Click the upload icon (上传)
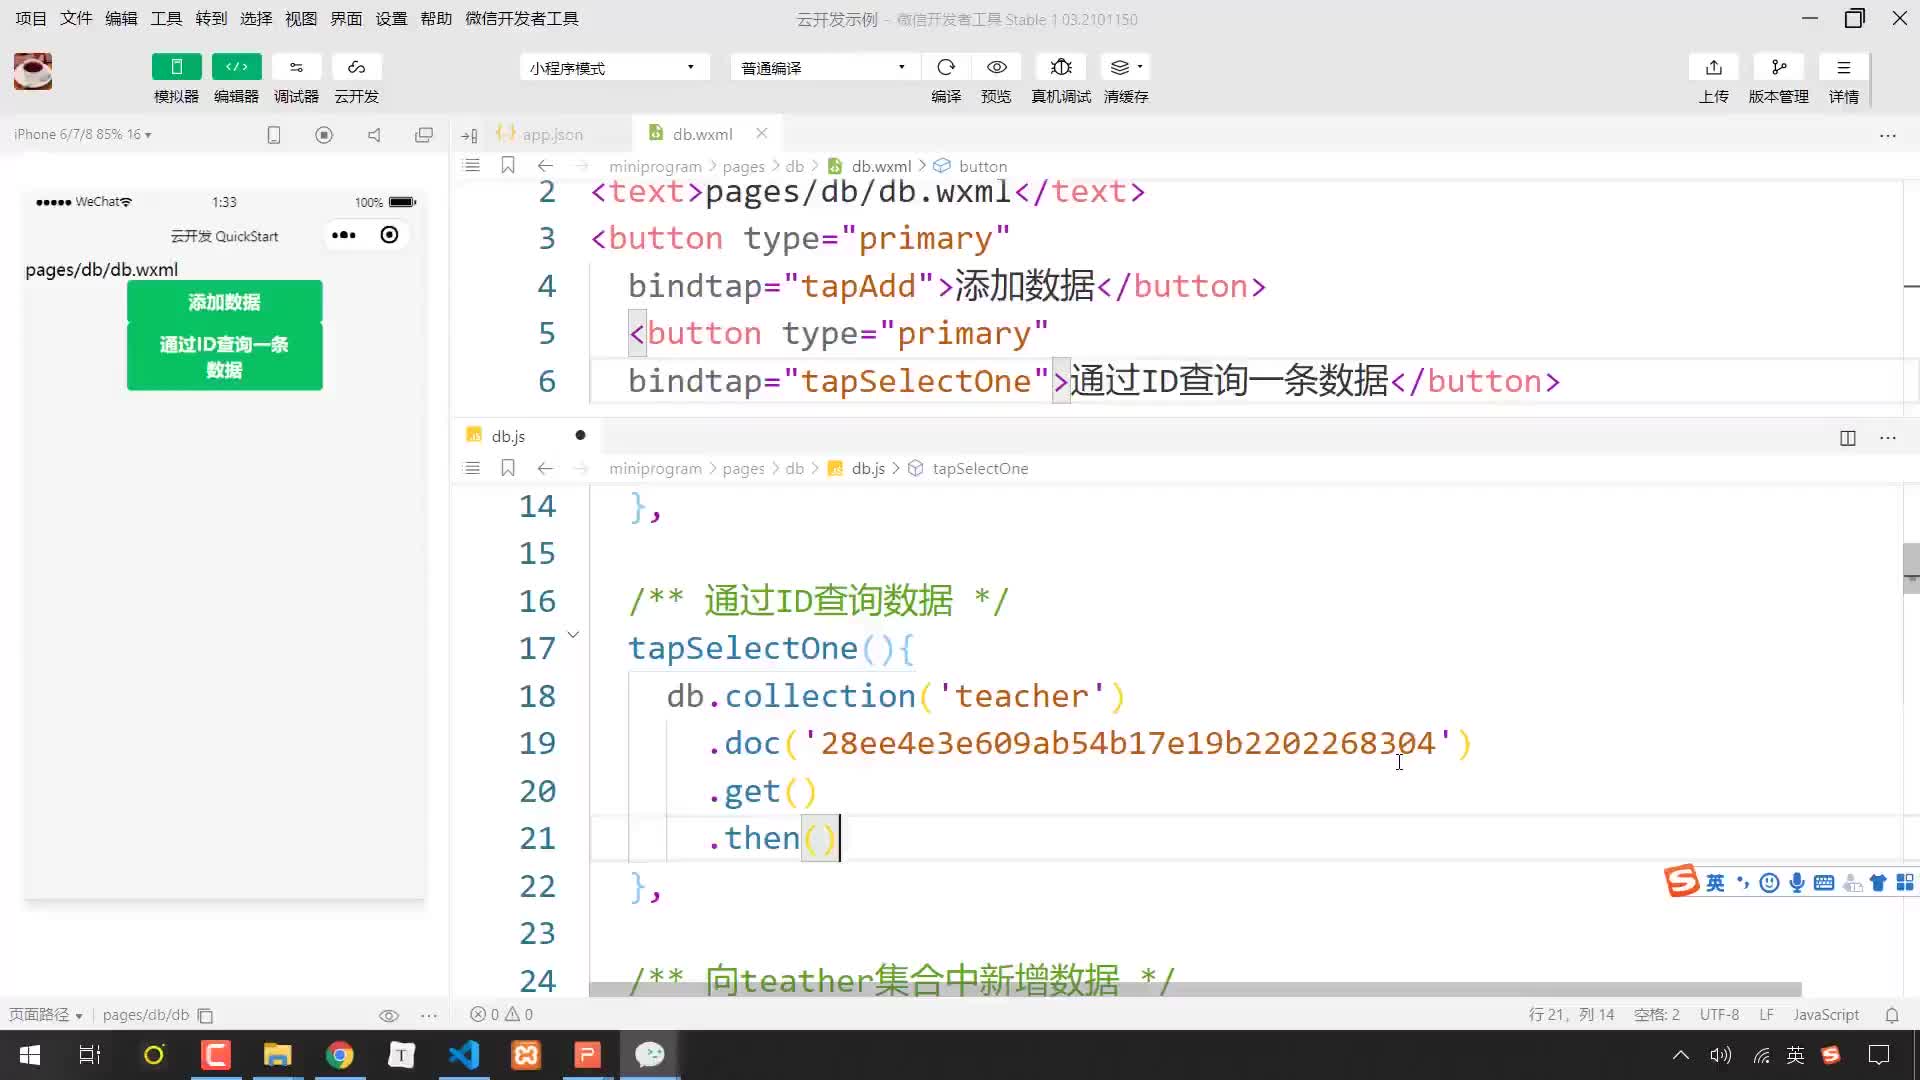Screen dimensions: 1920x1080 click(1714, 67)
